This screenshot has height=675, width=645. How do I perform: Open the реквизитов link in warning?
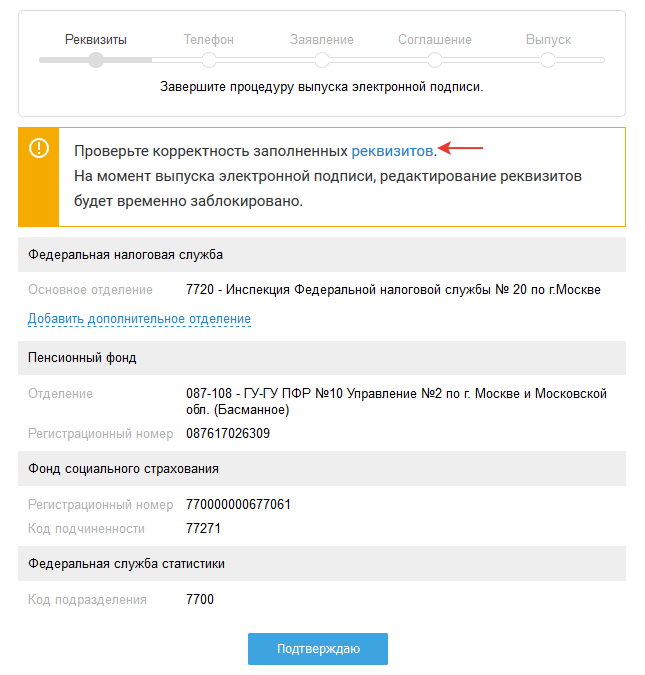click(x=392, y=150)
